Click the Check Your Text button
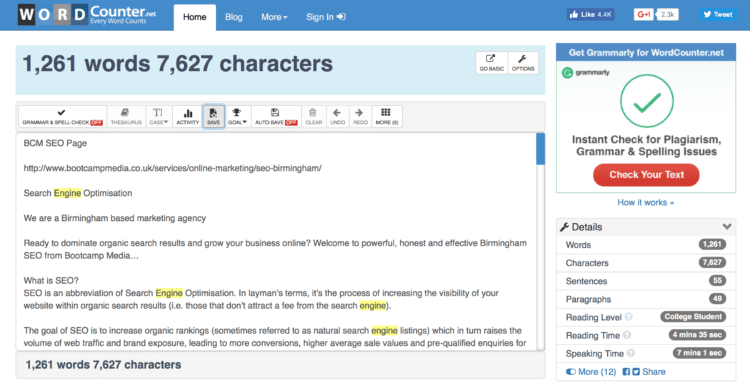The image size is (750, 386). (646, 175)
